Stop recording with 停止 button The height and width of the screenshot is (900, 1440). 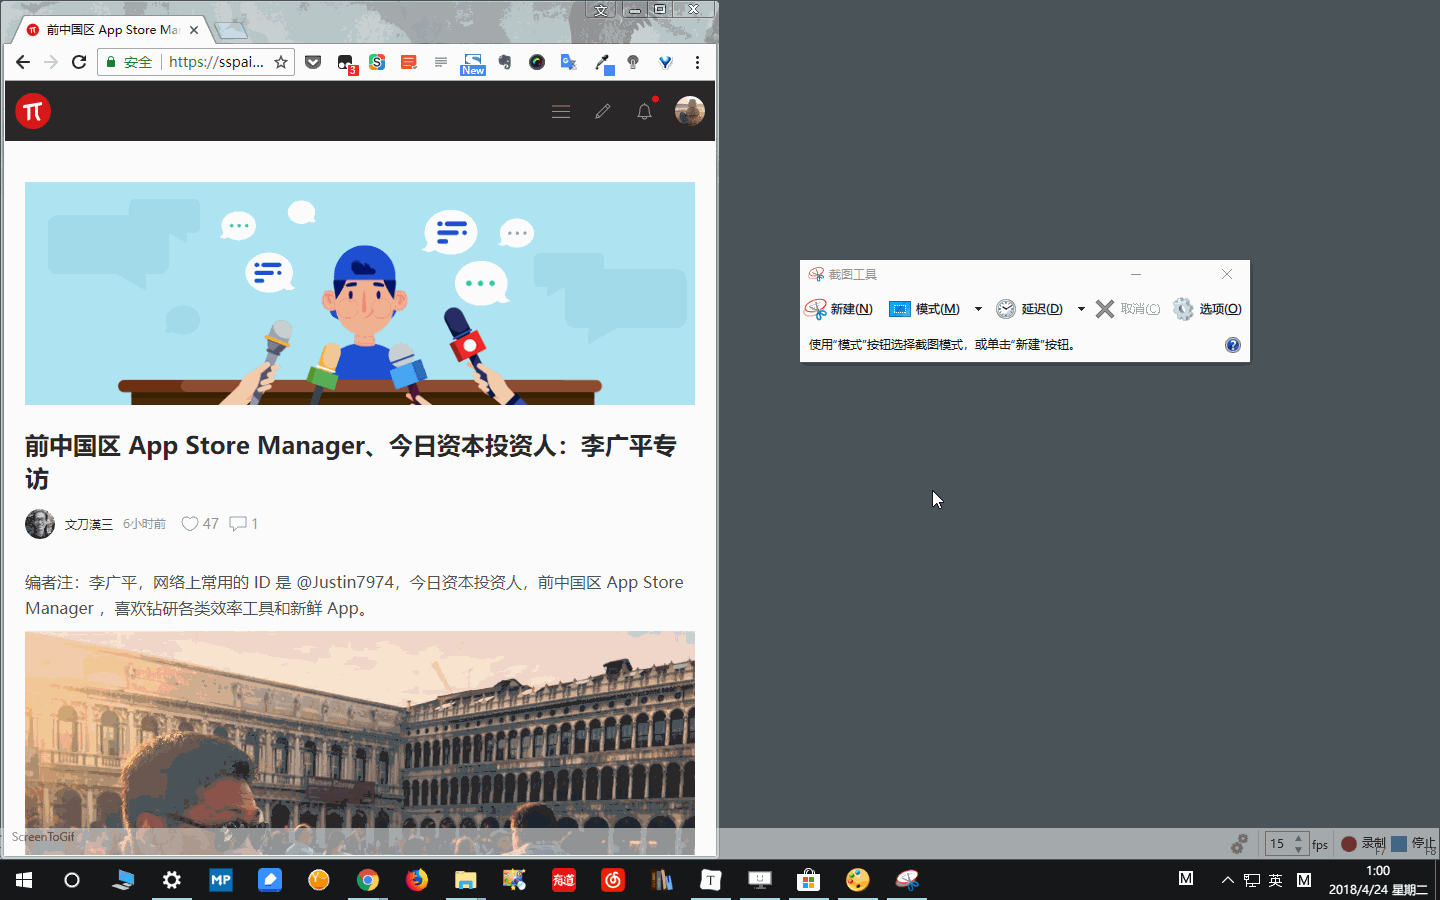[x=1414, y=844]
